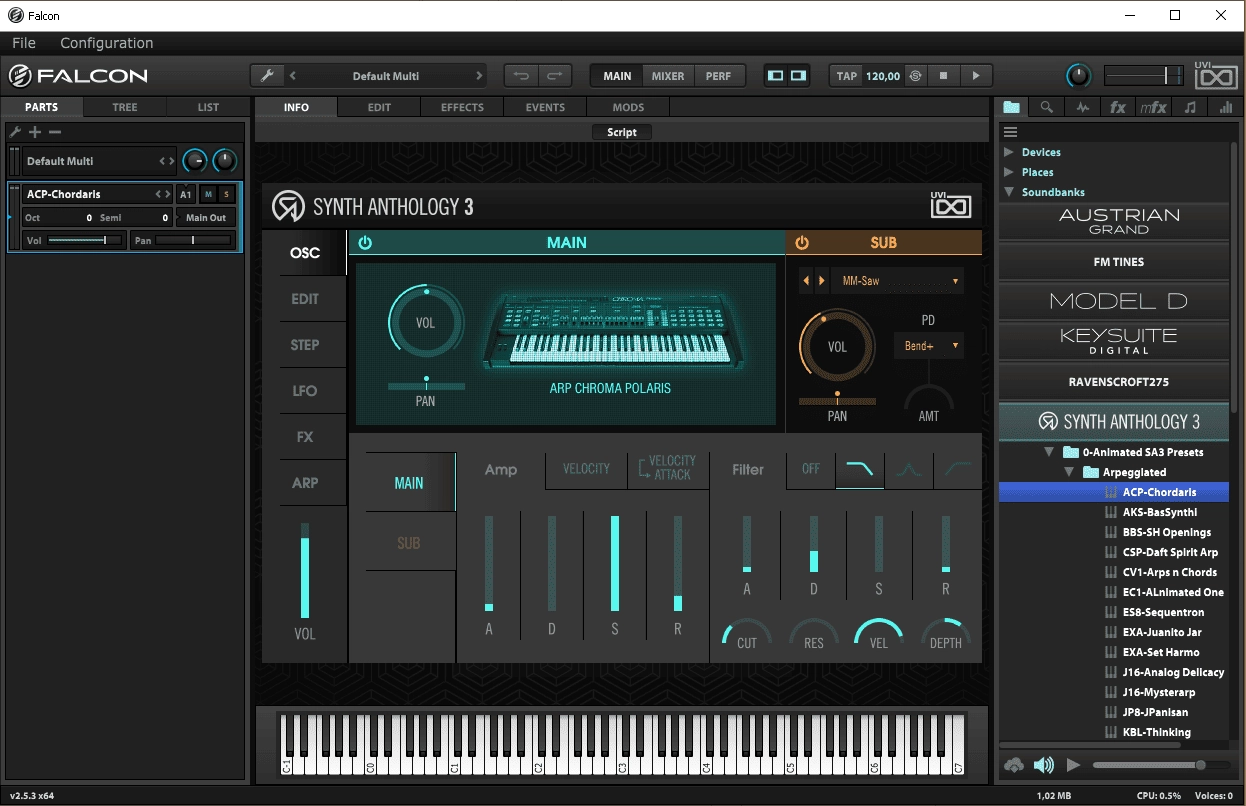Select the low-pass filter shape
Screen dimensions: 1246x806
[859, 469]
